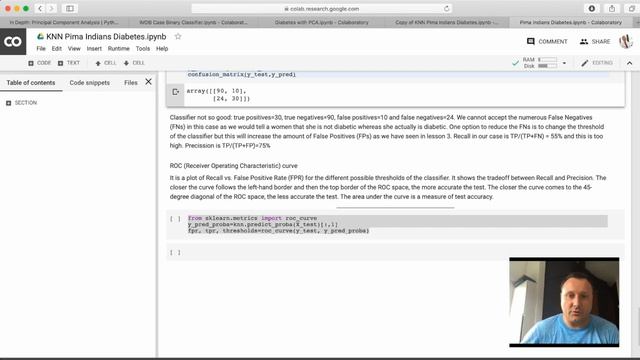
Task: Go forward with browser forward arrow
Action: [51, 8]
